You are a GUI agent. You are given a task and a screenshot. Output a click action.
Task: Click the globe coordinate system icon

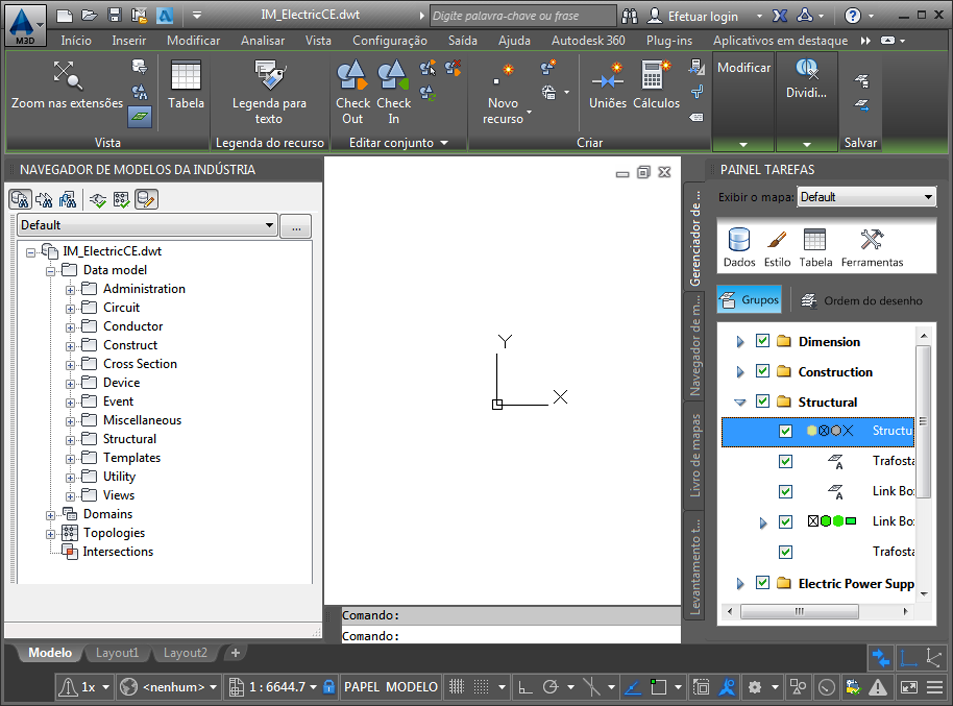(x=128, y=687)
